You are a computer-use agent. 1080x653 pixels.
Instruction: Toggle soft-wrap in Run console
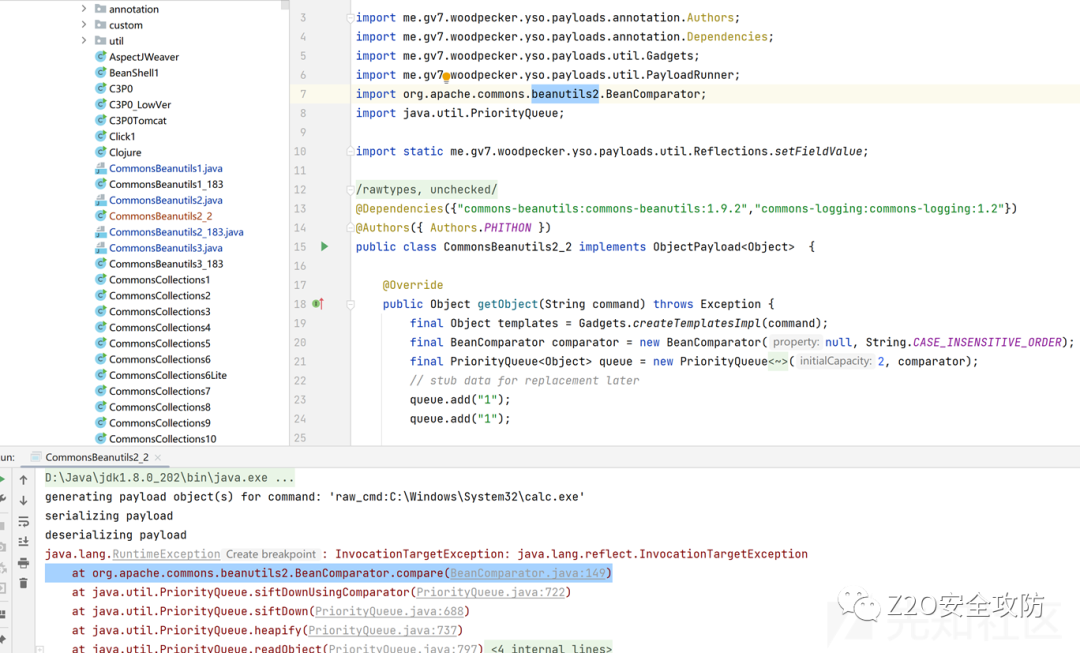click(23, 521)
